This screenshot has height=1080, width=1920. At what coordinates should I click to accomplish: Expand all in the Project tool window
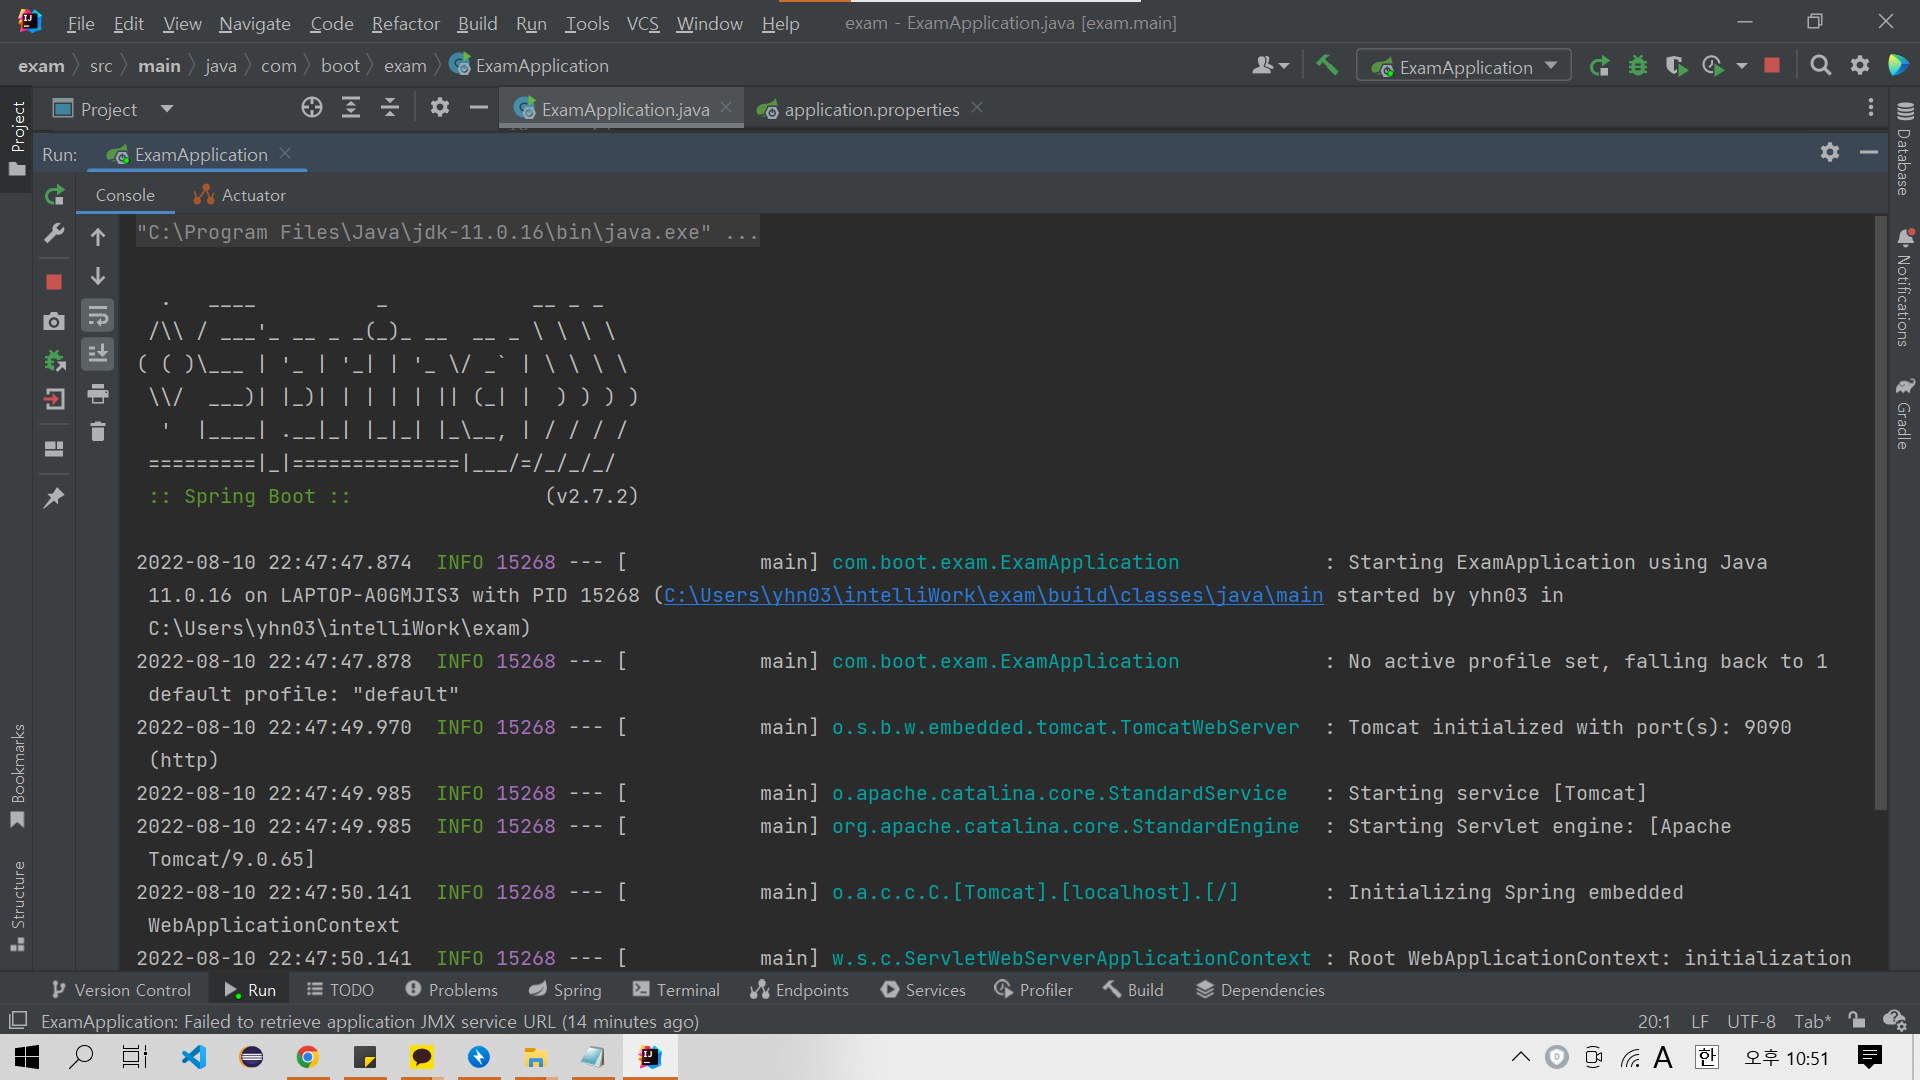point(351,108)
